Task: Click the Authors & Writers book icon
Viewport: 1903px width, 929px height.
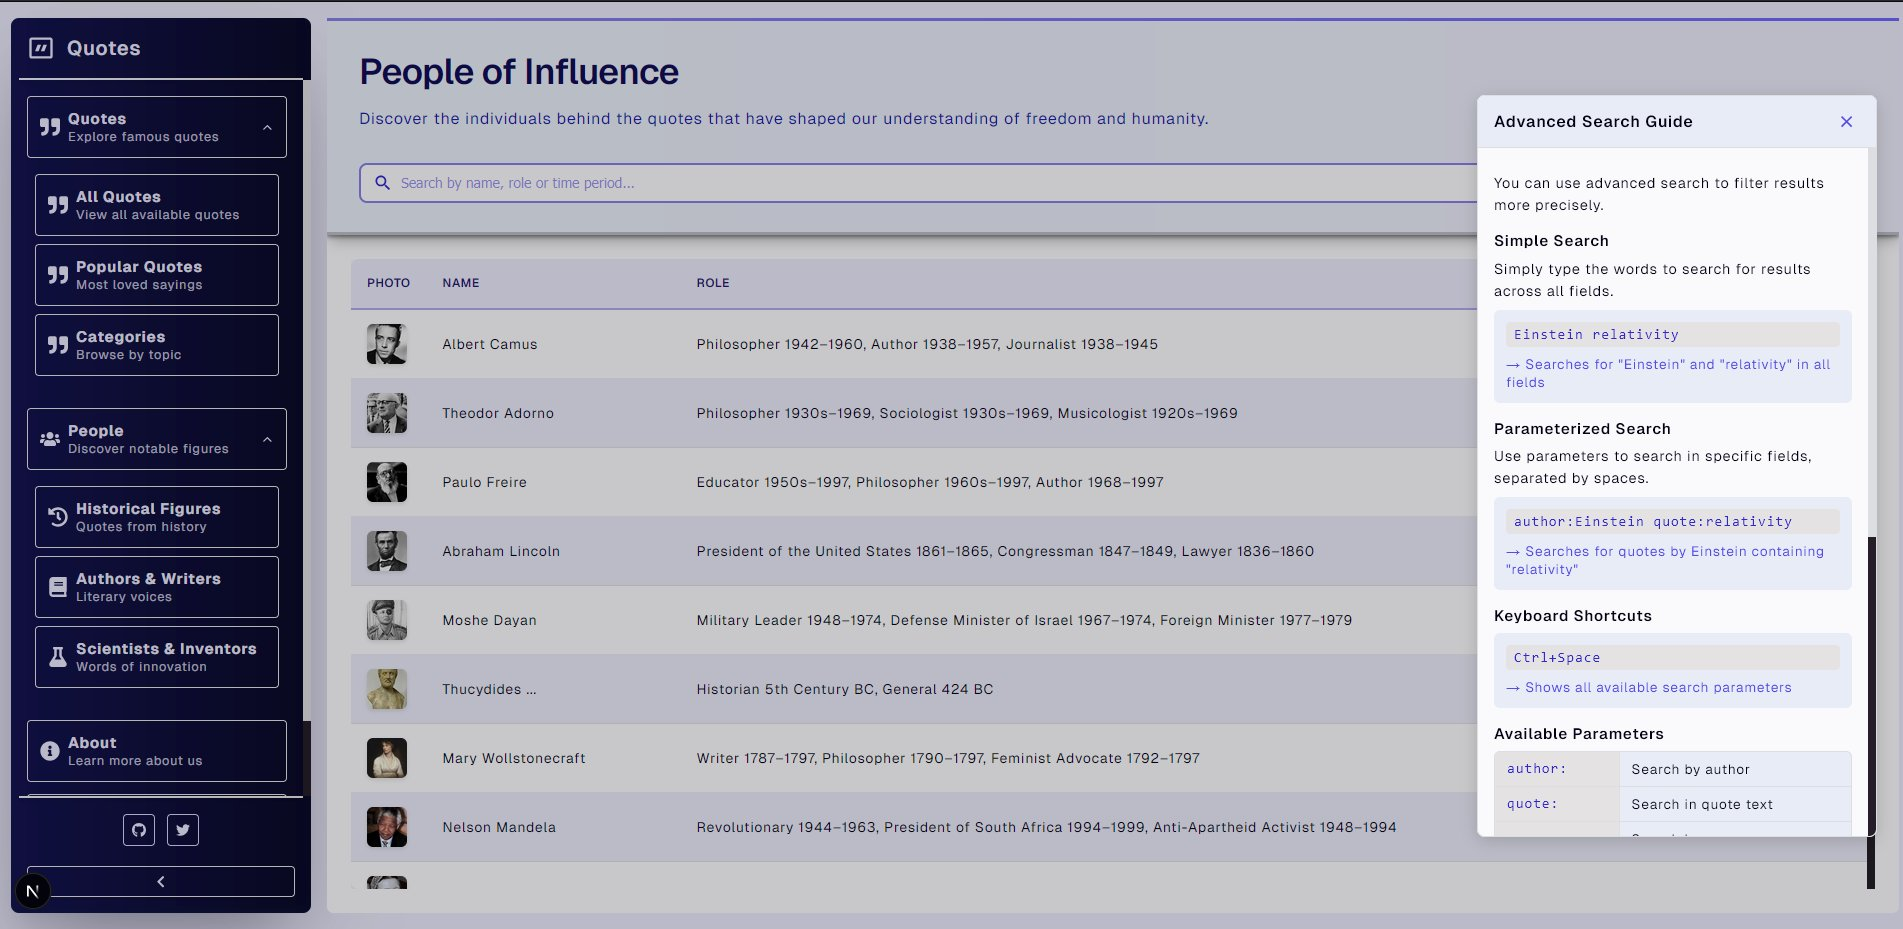Action: (x=58, y=587)
